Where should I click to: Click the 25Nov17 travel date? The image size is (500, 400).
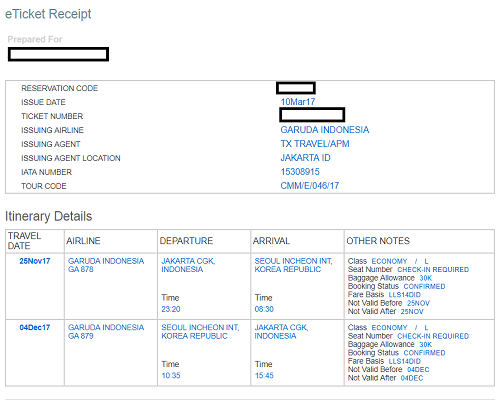pos(35,261)
